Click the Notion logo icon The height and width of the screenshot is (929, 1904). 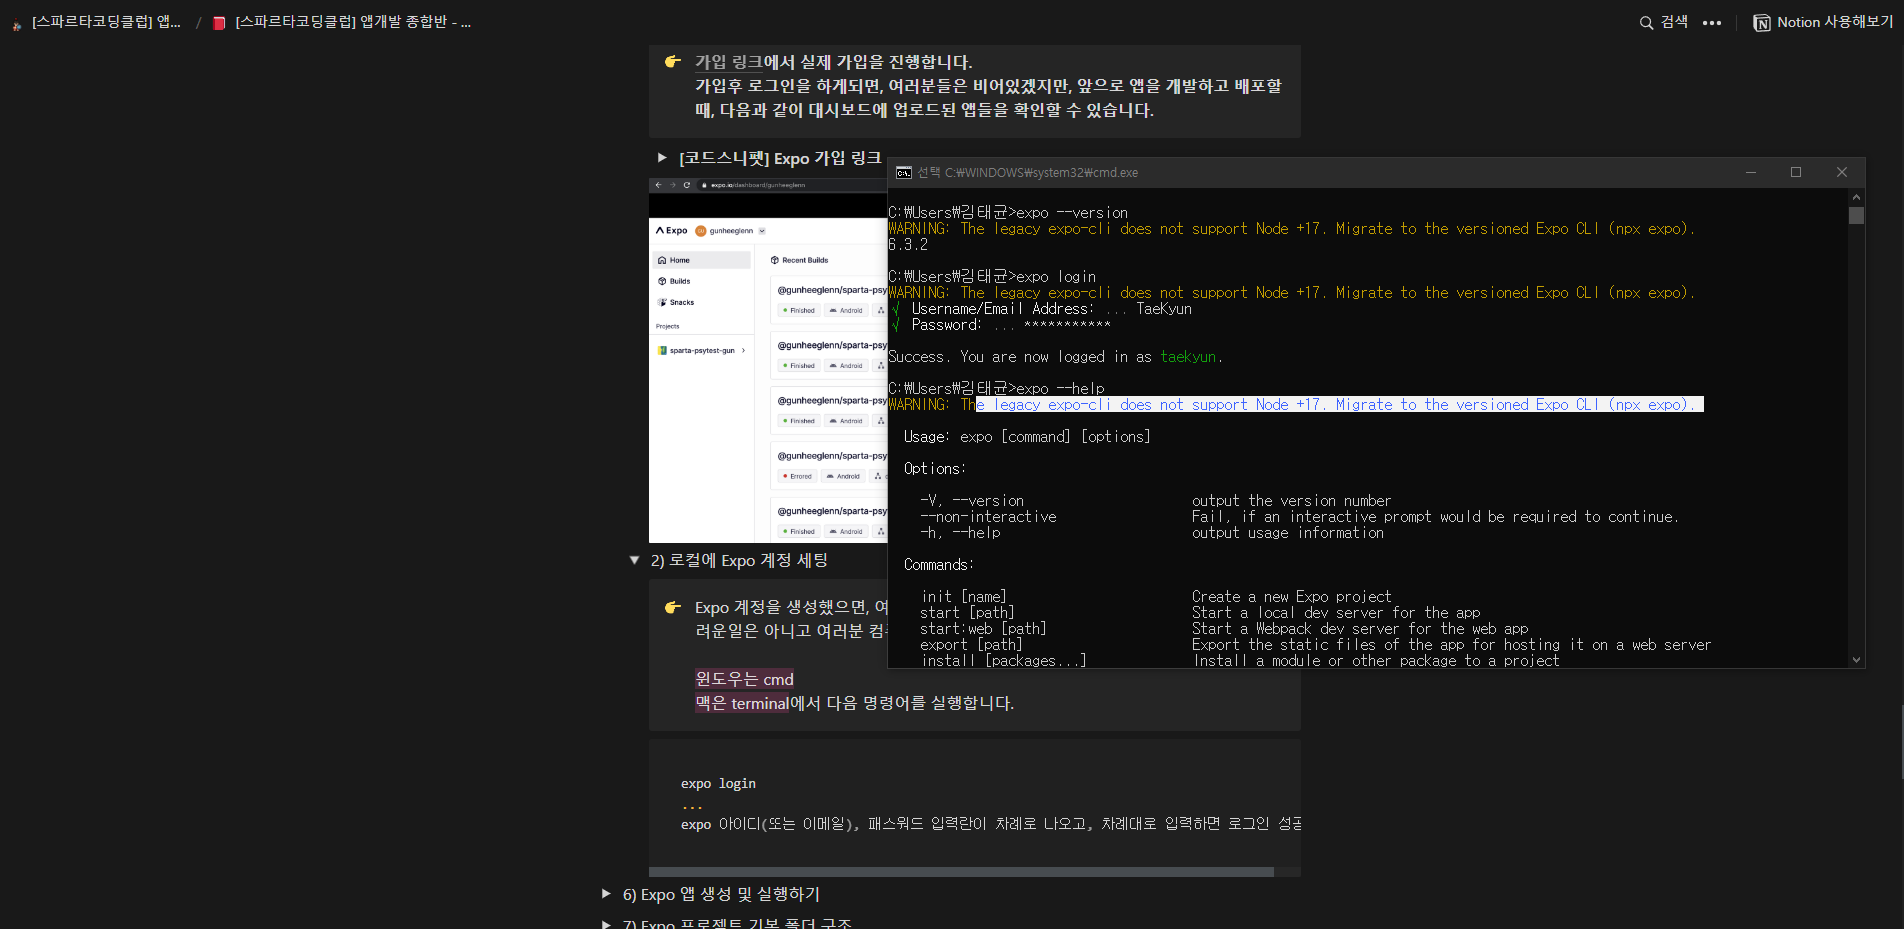(x=1762, y=23)
